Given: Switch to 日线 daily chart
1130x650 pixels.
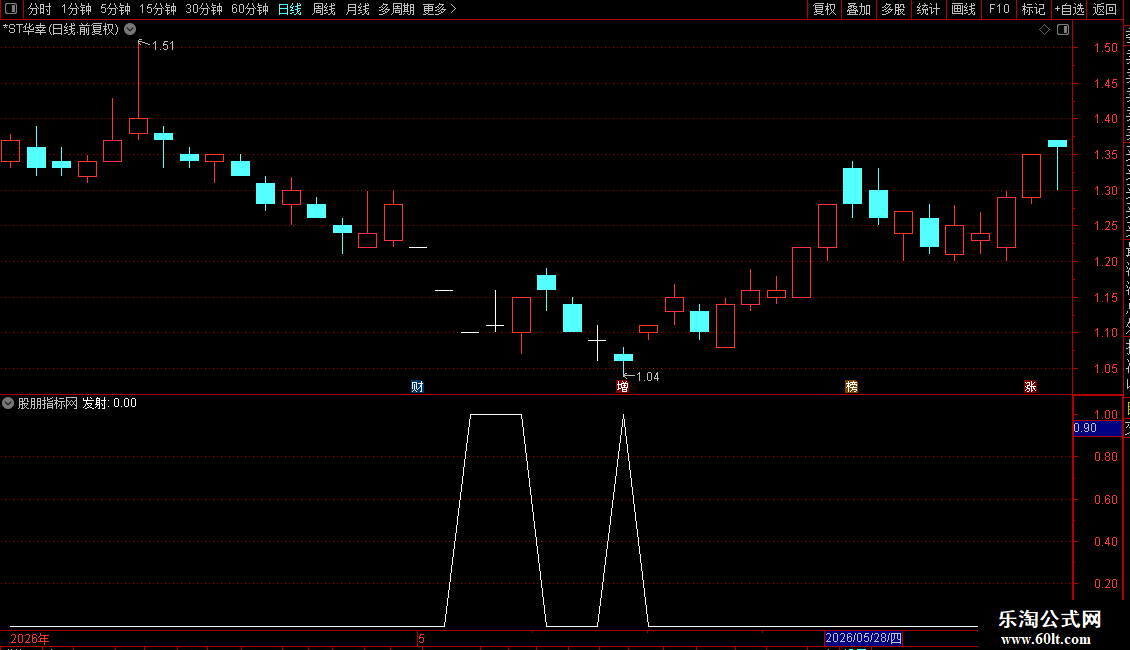Looking at the screenshot, I should [x=290, y=9].
